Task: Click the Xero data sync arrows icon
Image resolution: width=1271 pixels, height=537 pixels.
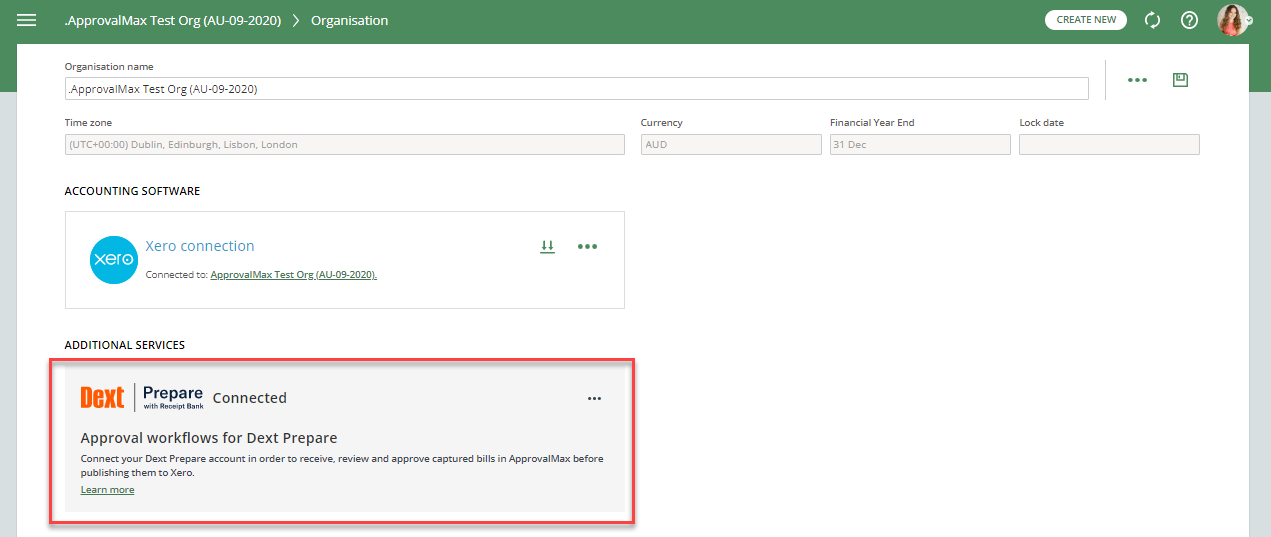Action: point(547,246)
